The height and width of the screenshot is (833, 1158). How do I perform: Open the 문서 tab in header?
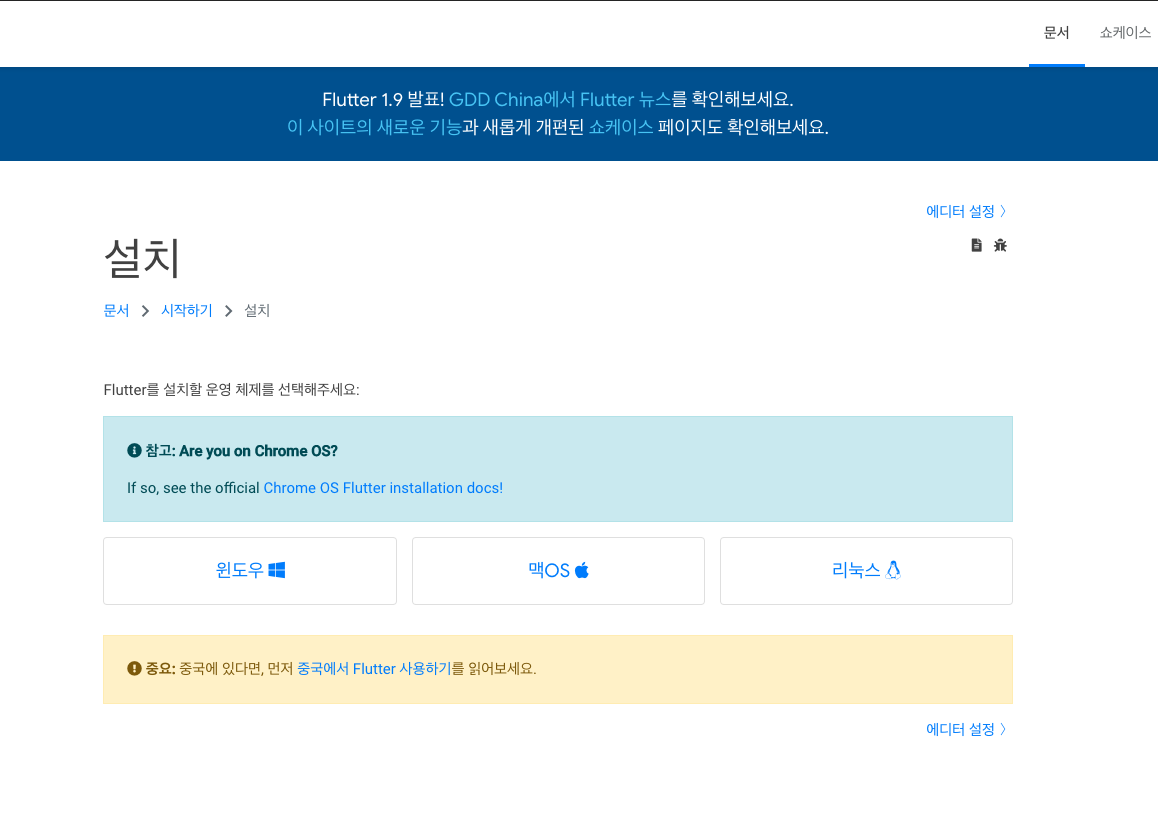coord(1056,32)
